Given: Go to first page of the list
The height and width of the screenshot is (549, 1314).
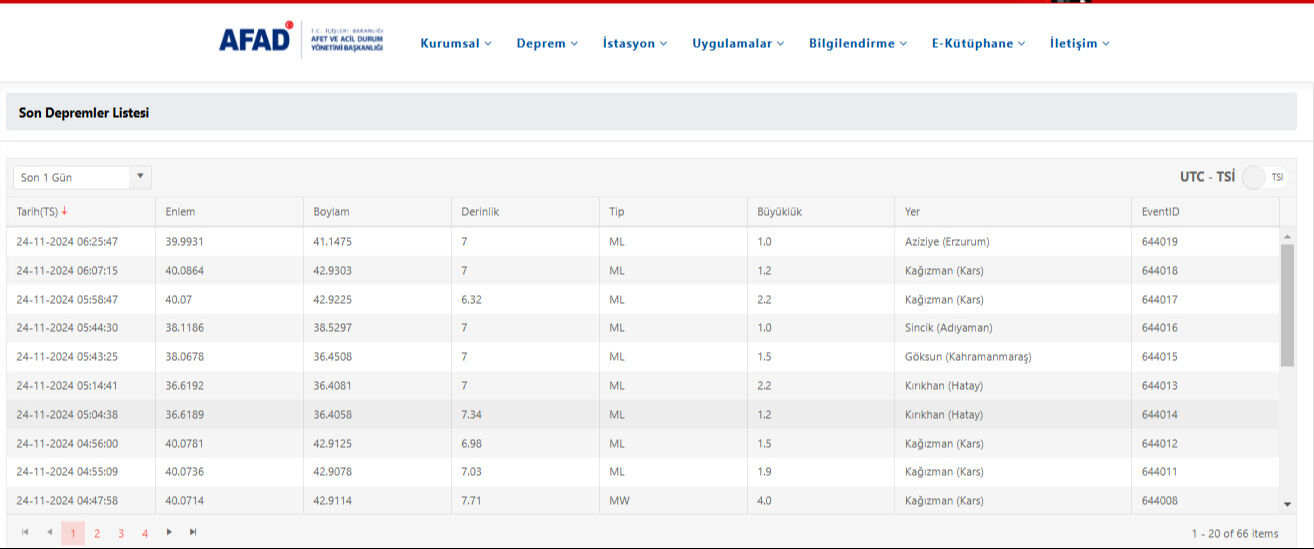Looking at the screenshot, I should tap(25, 532).
